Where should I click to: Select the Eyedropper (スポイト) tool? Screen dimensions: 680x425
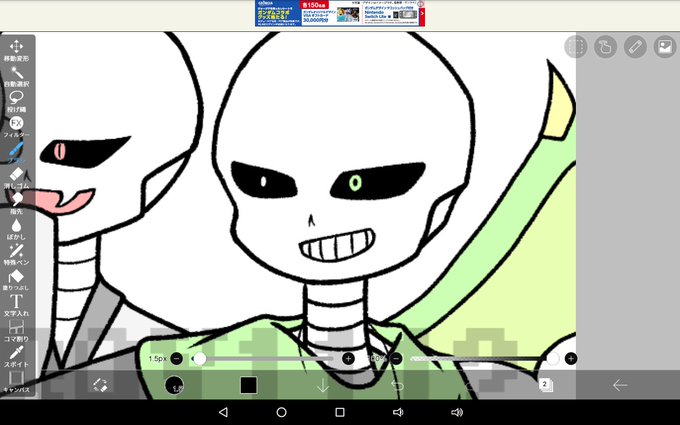click(16, 356)
